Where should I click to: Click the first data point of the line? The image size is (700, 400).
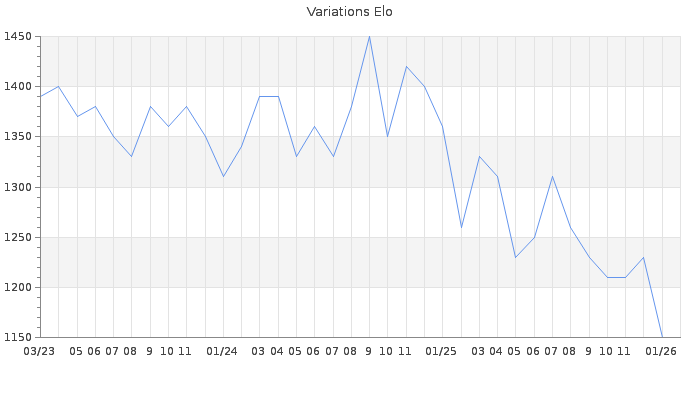[40, 96]
